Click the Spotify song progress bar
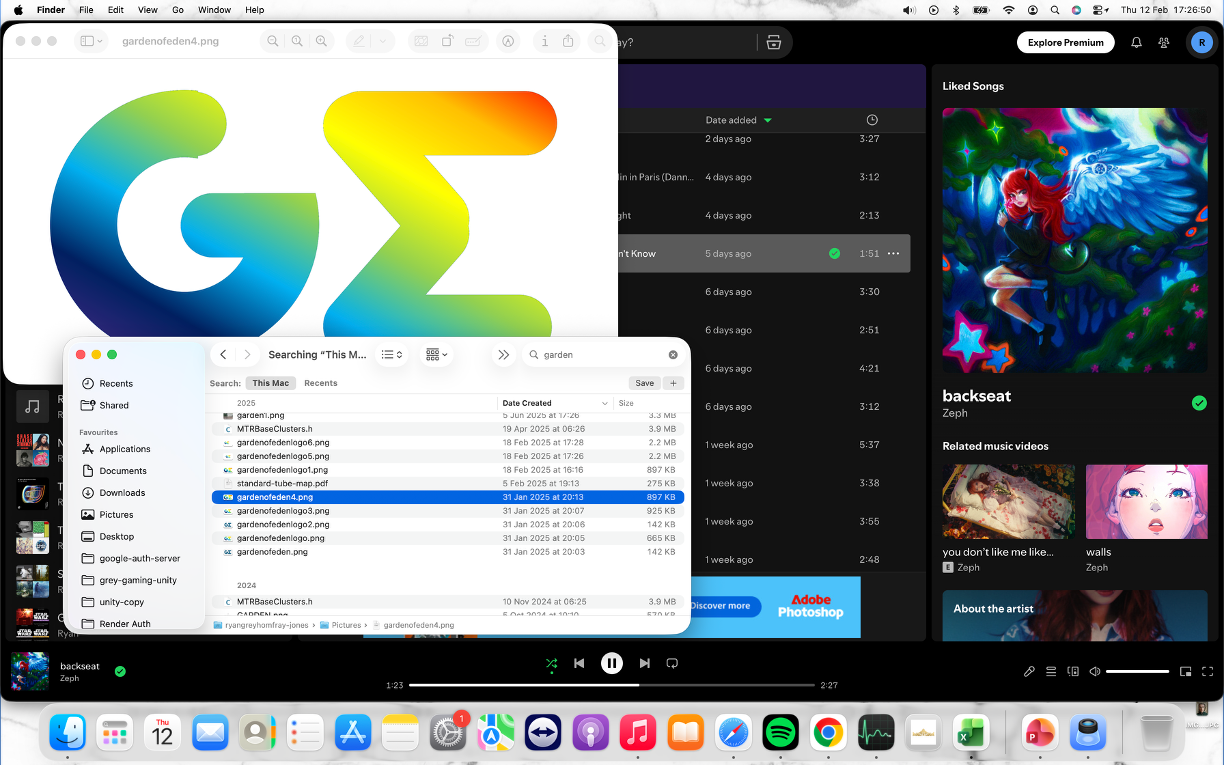 point(612,685)
